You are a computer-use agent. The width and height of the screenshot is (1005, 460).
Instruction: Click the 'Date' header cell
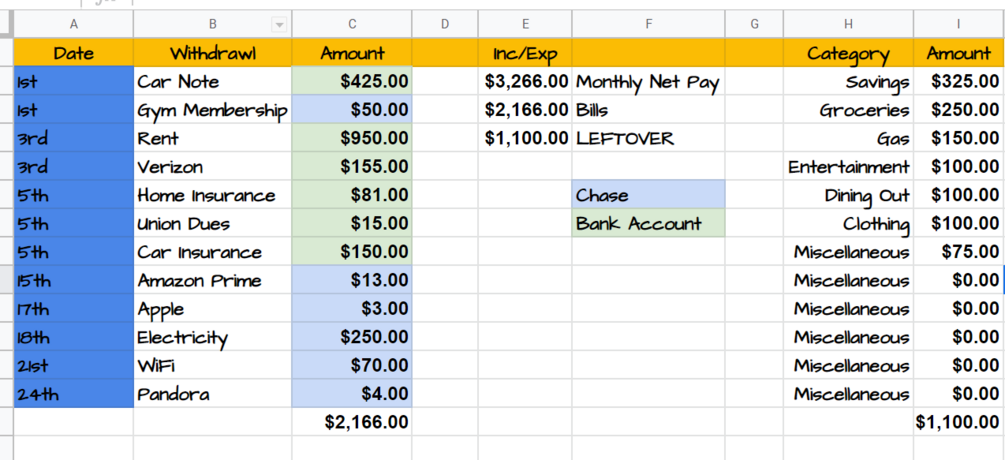[x=74, y=53]
